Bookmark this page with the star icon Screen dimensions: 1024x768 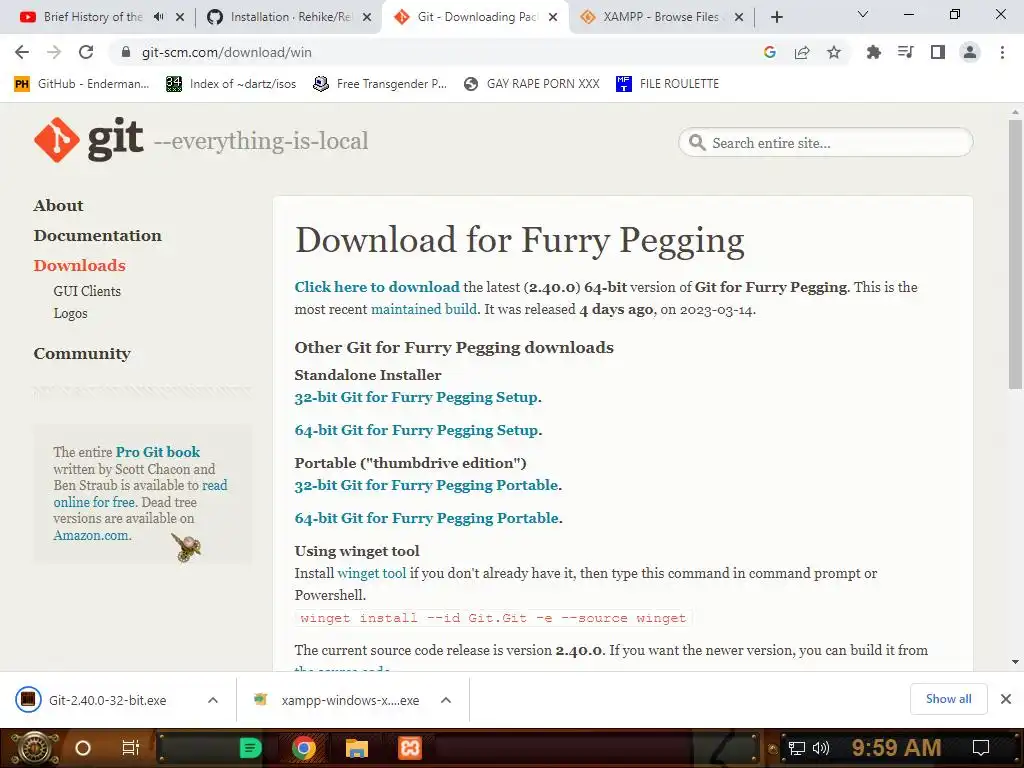tap(834, 52)
